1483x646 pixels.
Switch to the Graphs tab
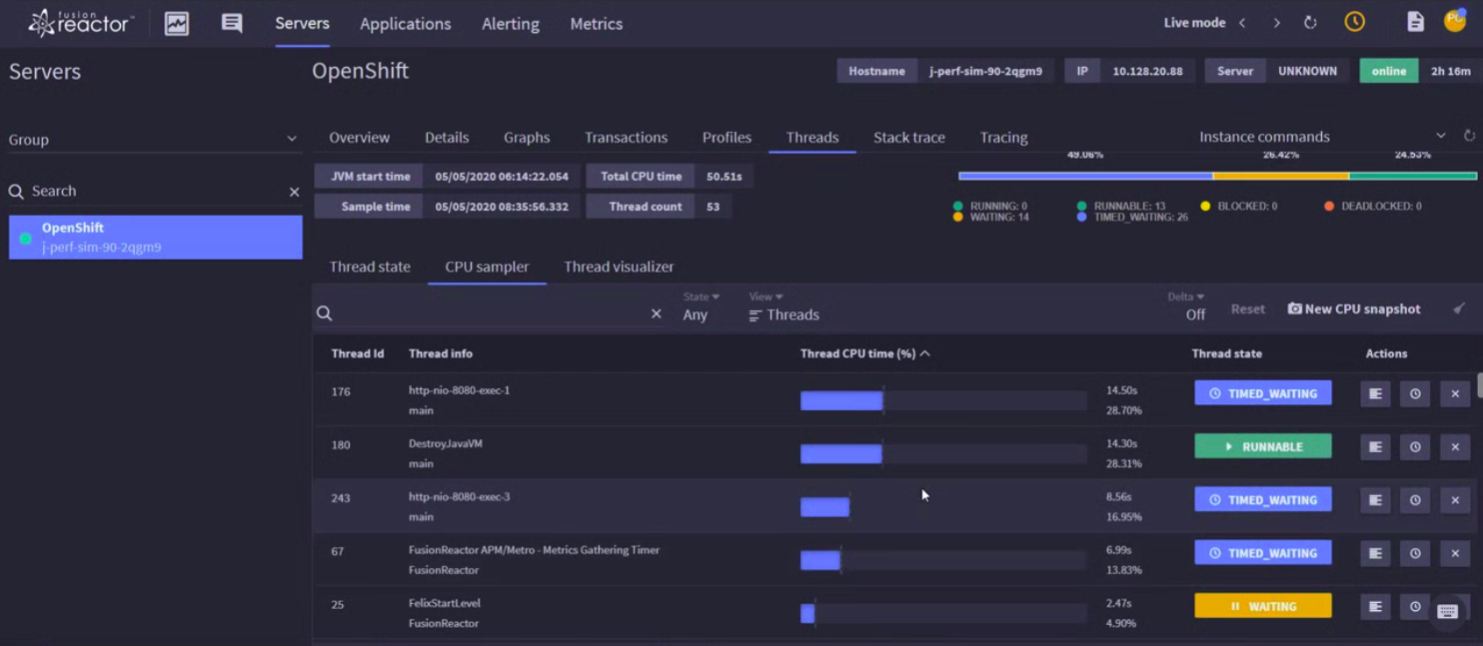[x=526, y=138]
